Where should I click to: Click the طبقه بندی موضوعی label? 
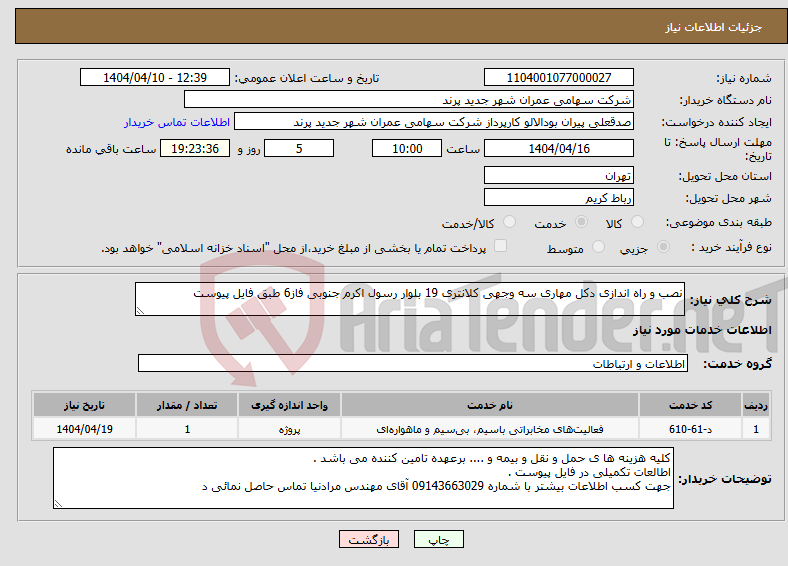[719, 222]
